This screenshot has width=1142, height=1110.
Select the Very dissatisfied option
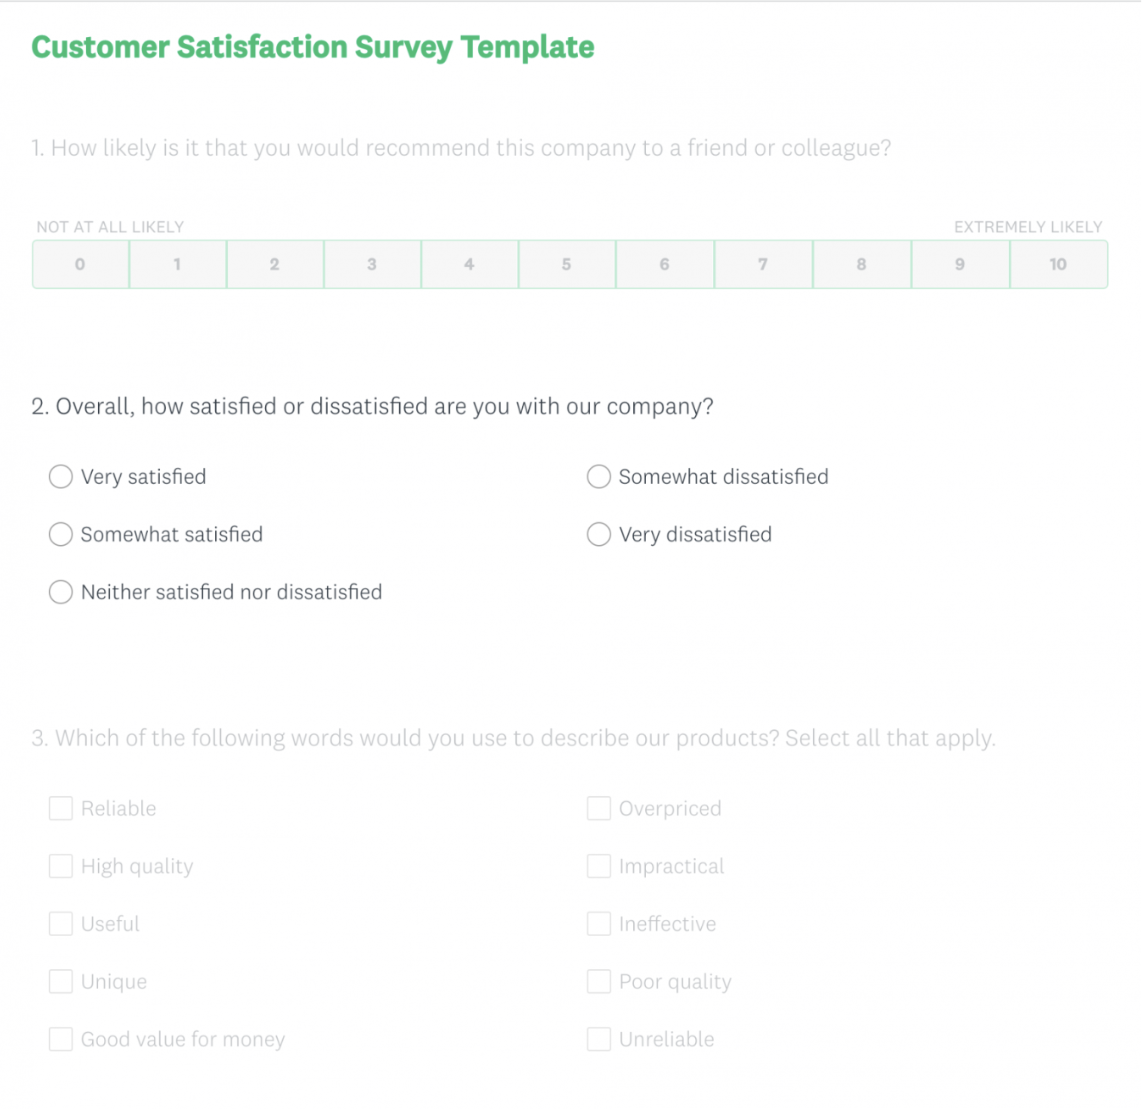coord(599,535)
